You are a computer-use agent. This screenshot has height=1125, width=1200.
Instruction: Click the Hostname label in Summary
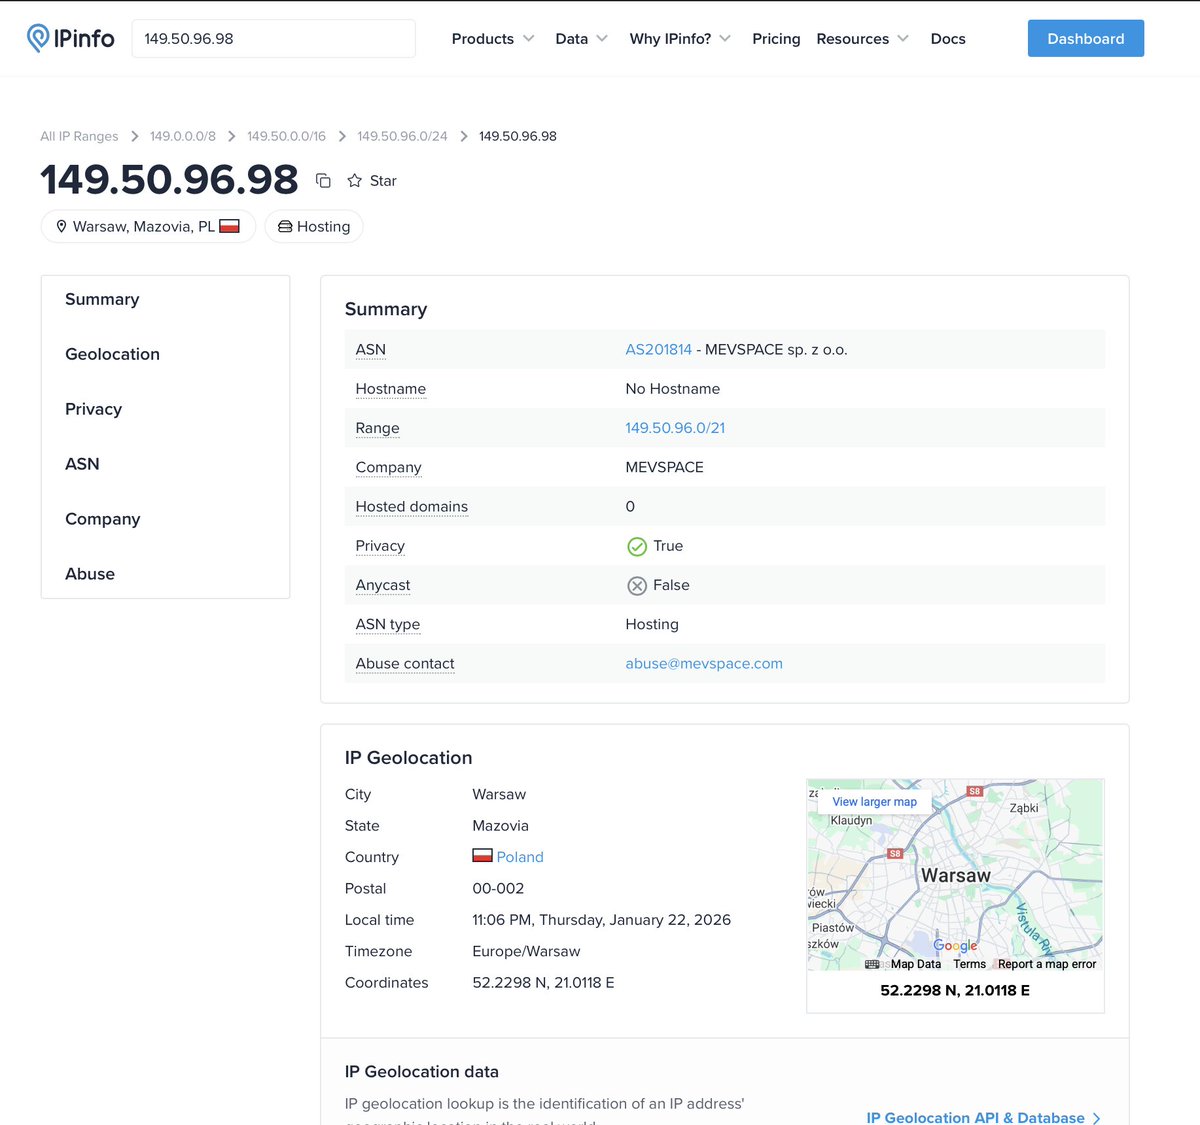click(391, 389)
